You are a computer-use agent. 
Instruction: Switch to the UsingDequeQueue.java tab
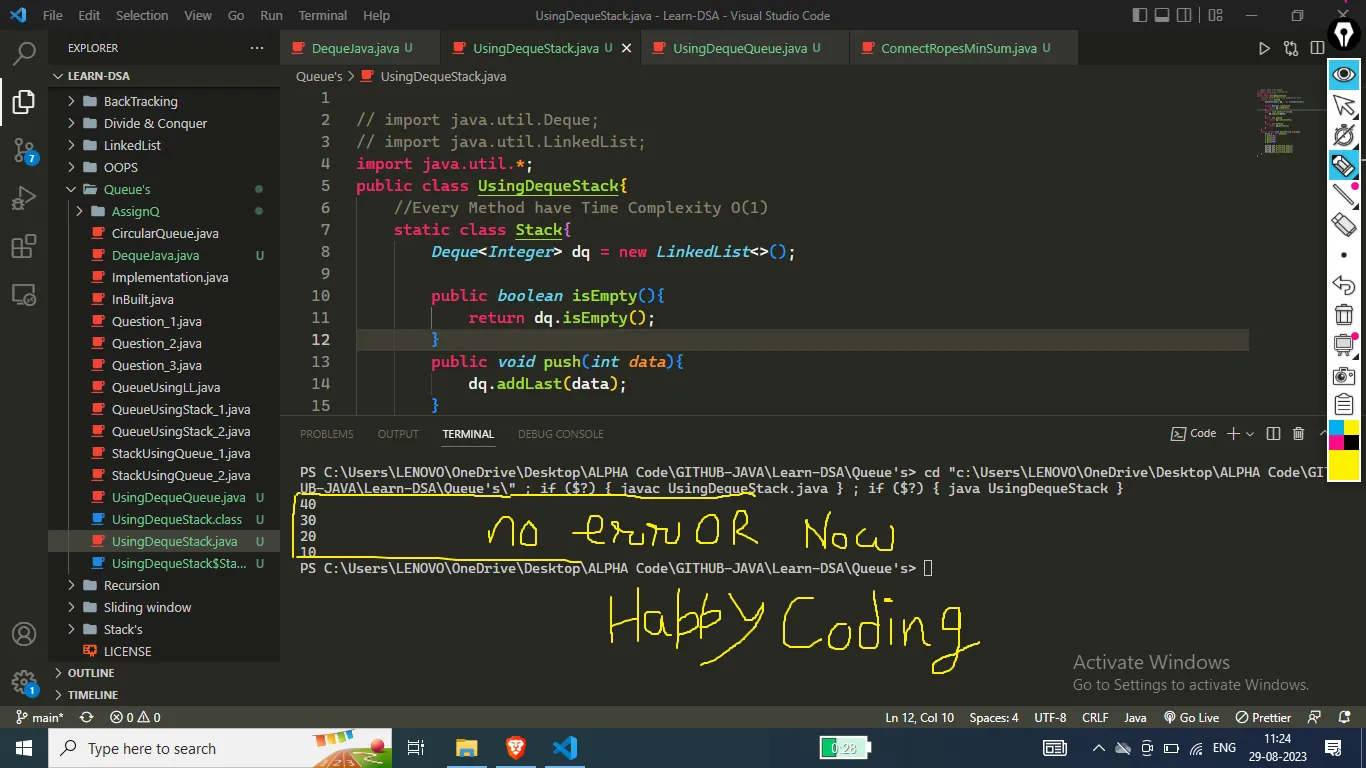739,48
